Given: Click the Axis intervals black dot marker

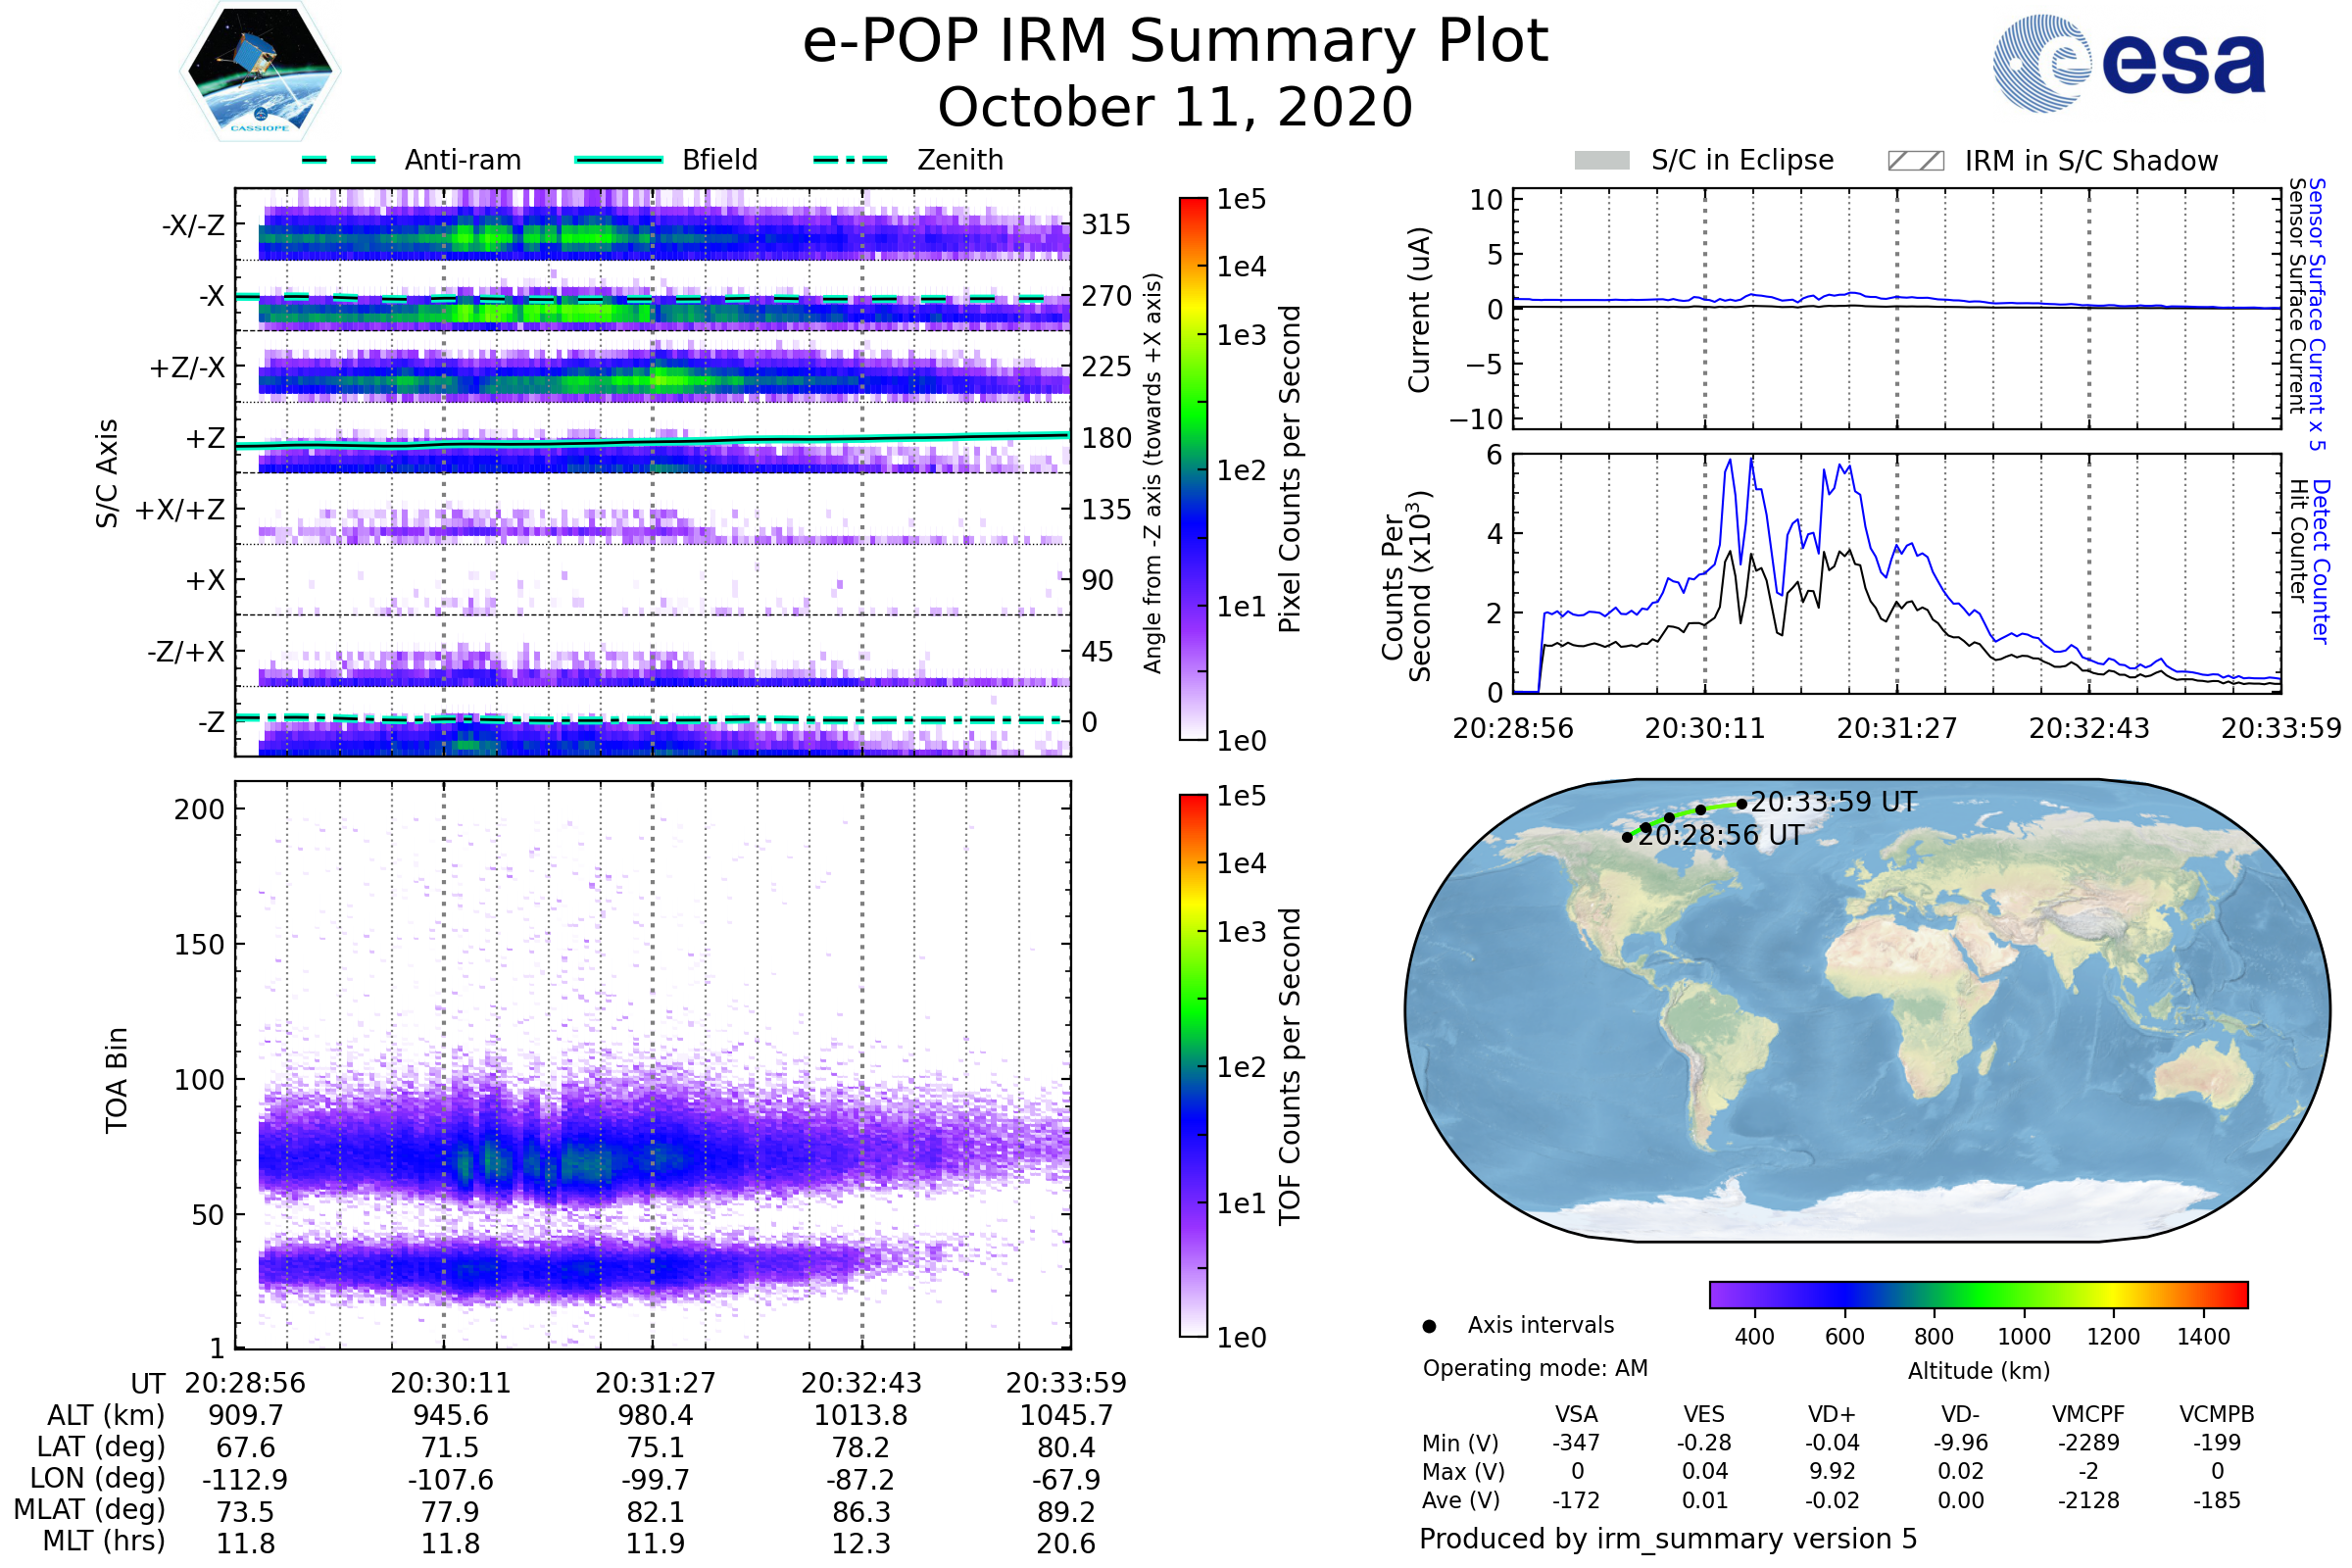Looking at the screenshot, I should (1429, 1326).
